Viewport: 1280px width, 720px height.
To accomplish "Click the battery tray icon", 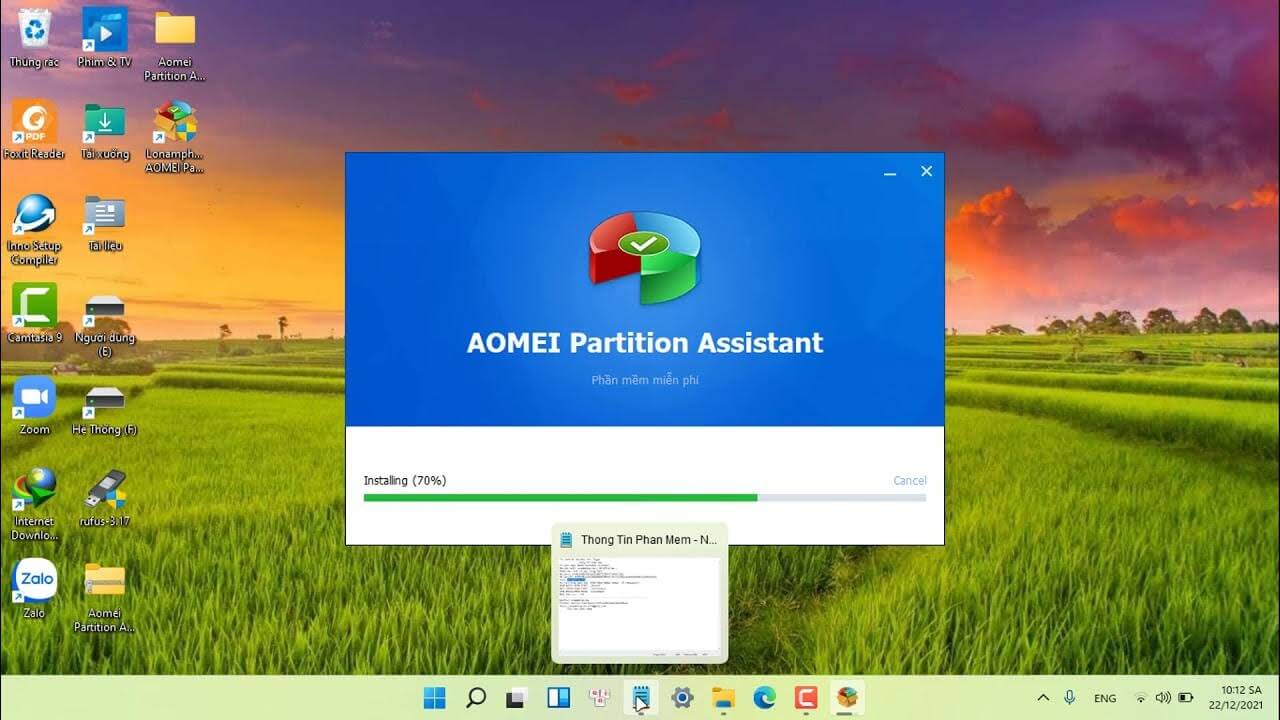I will coord(1186,698).
